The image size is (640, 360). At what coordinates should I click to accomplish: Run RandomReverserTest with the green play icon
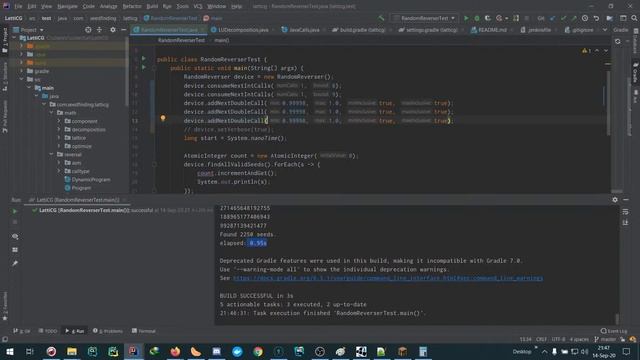point(466,18)
